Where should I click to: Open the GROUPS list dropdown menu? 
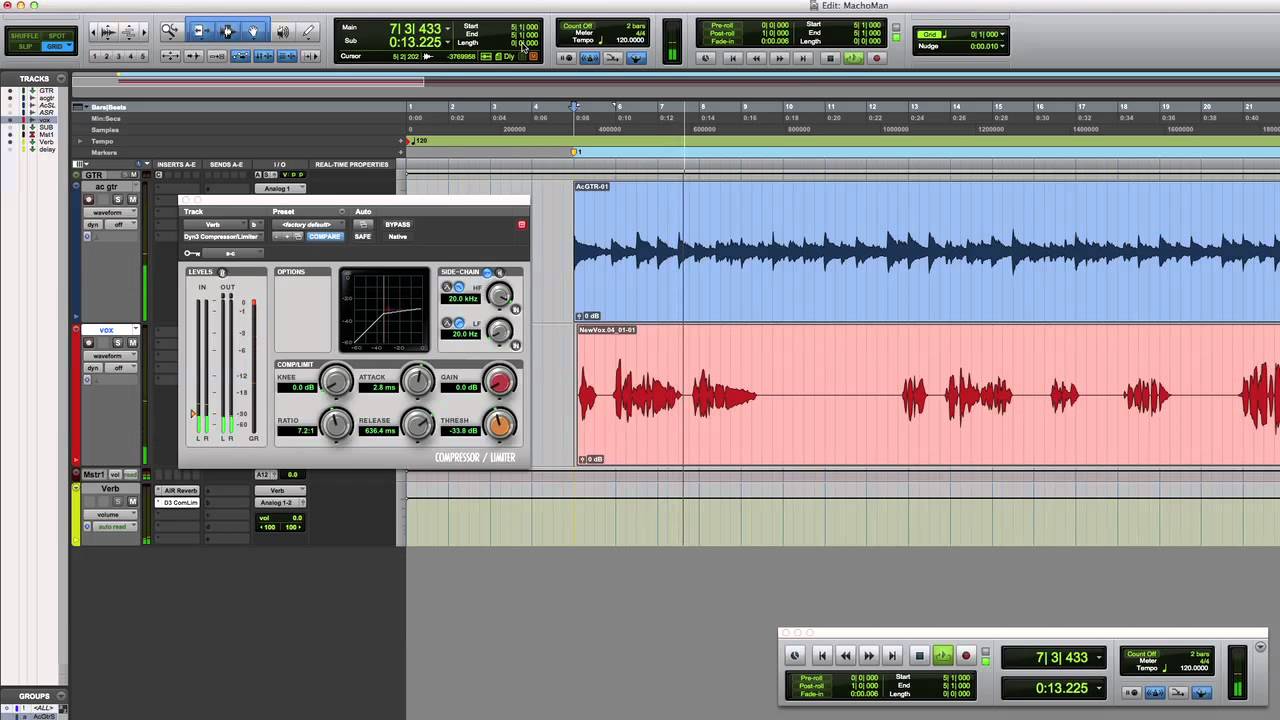click(61, 696)
